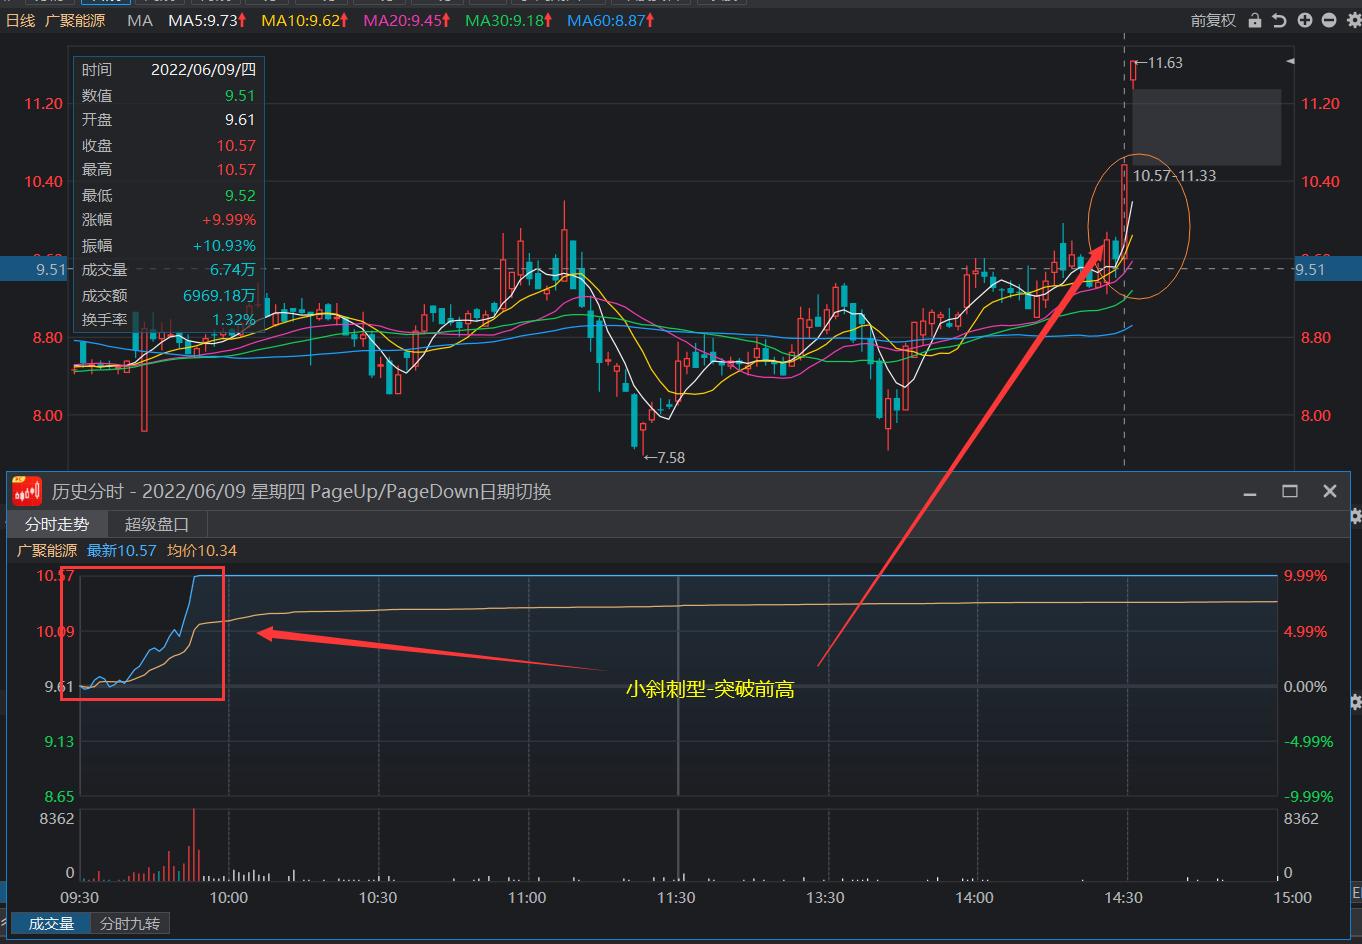Close the 历史分时 popup window
The height and width of the screenshot is (944, 1362).
1329,491
